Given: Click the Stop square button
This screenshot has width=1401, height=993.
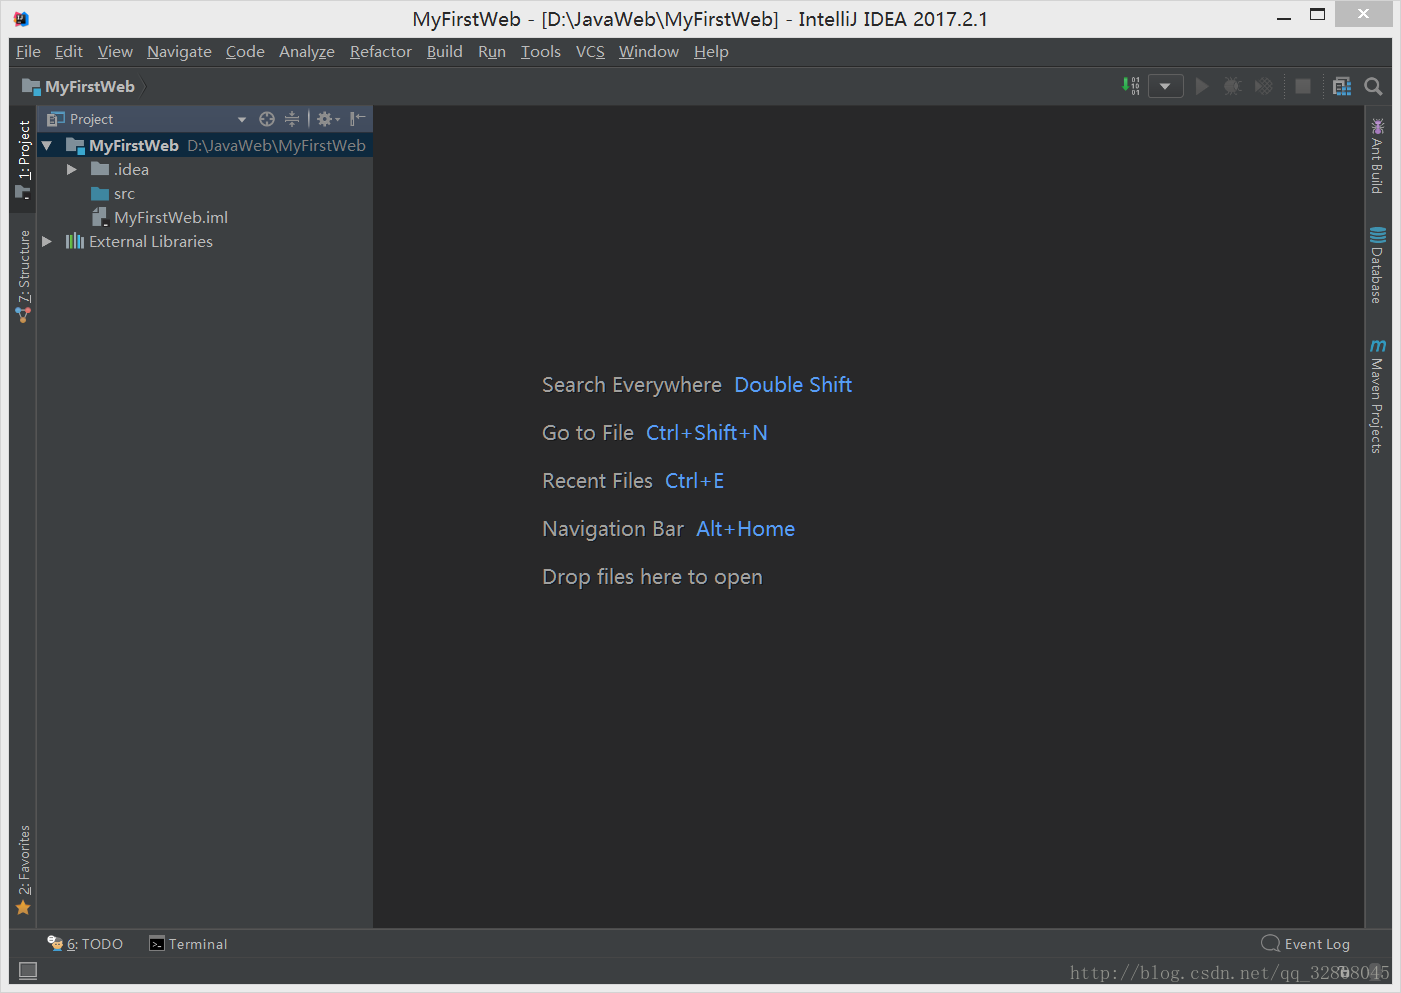Looking at the screenshot, I should [x=1302, y=86].
